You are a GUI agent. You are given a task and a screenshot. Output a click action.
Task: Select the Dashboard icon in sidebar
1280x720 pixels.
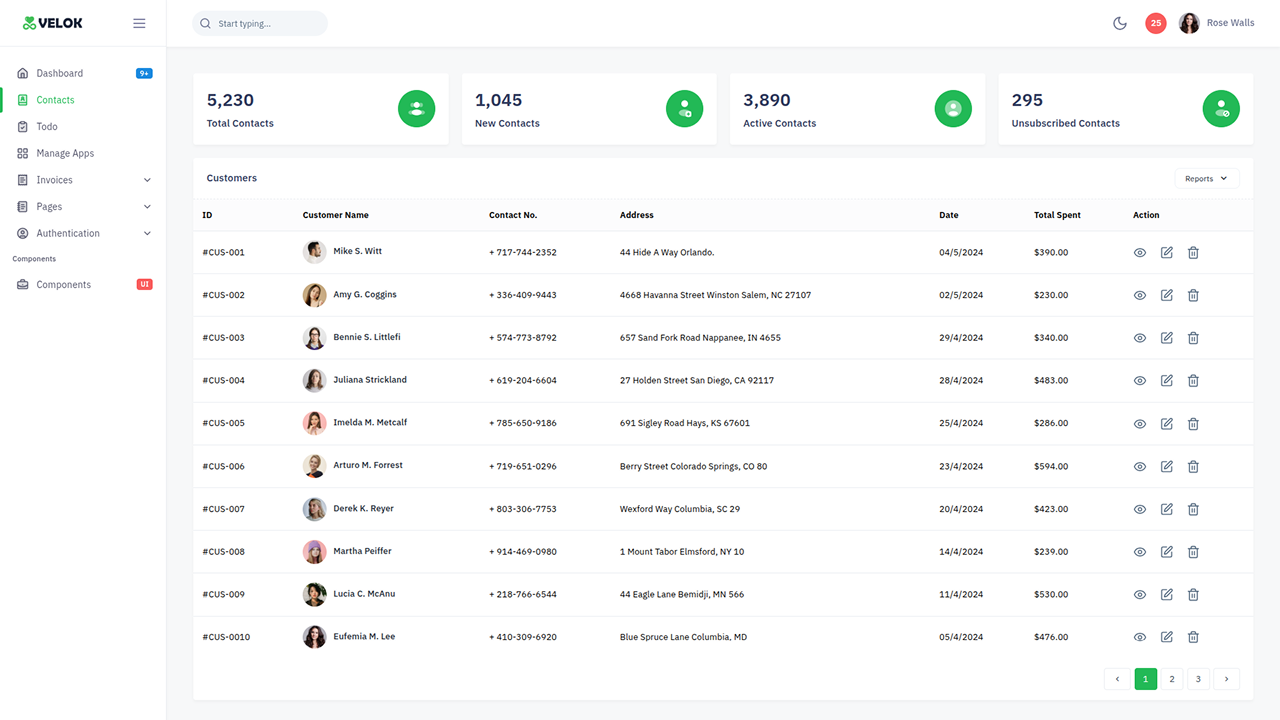22,72
